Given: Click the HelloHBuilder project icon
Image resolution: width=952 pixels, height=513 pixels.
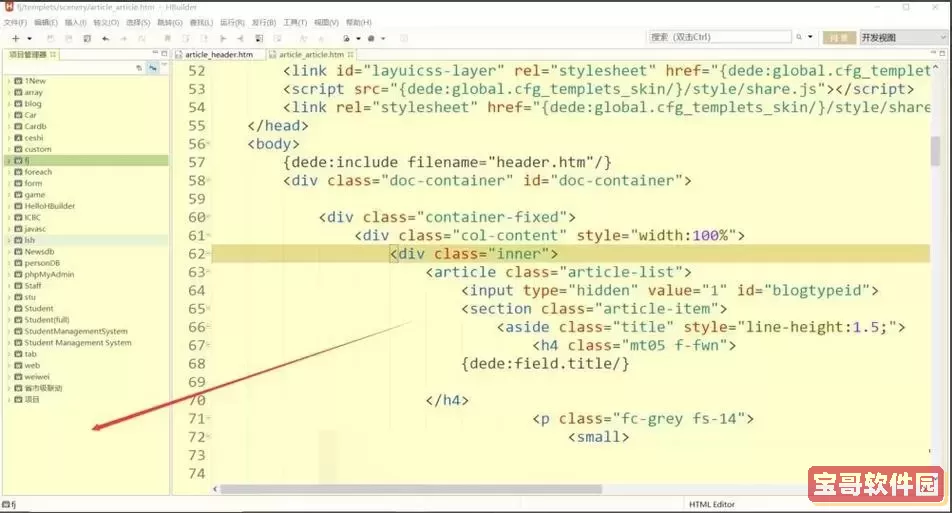Looking at the screenshot, I should pyautogui.click(x=18, y=206).
